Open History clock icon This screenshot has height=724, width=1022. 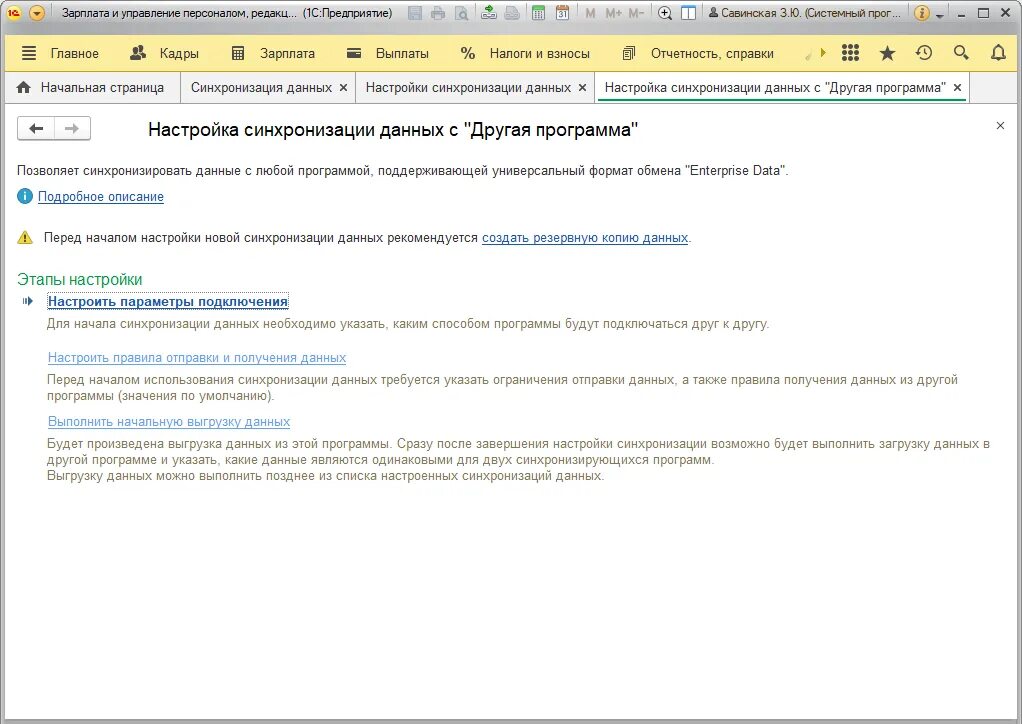tap(924, 53)
